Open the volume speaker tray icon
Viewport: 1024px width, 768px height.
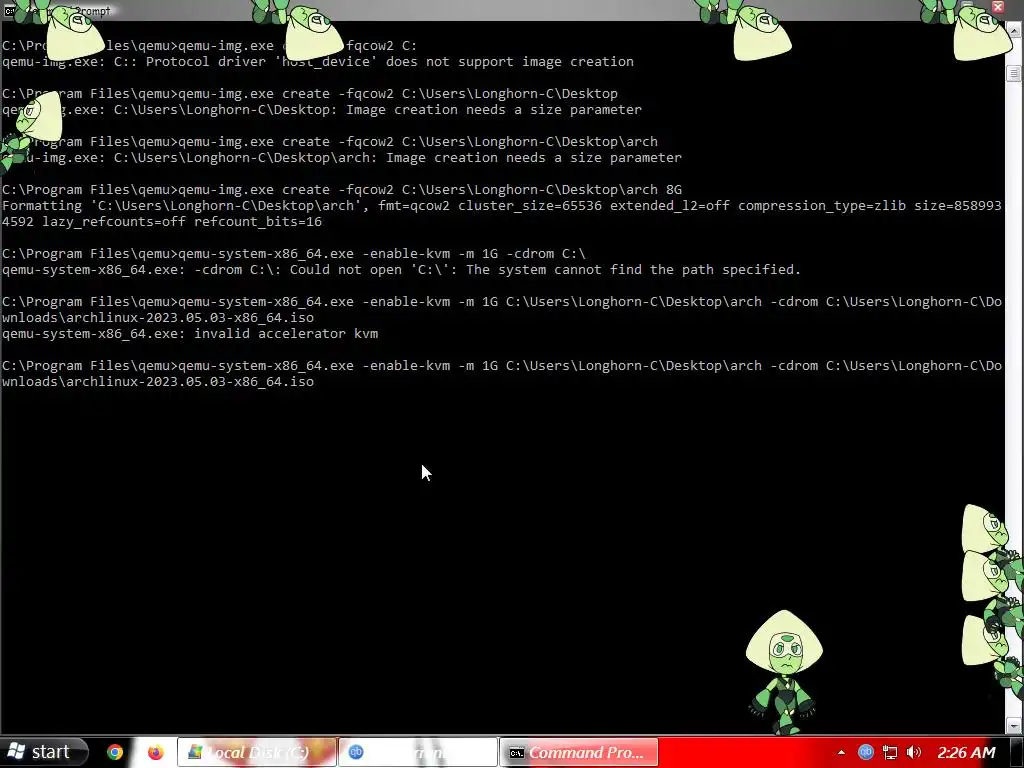tap(914, 753)
